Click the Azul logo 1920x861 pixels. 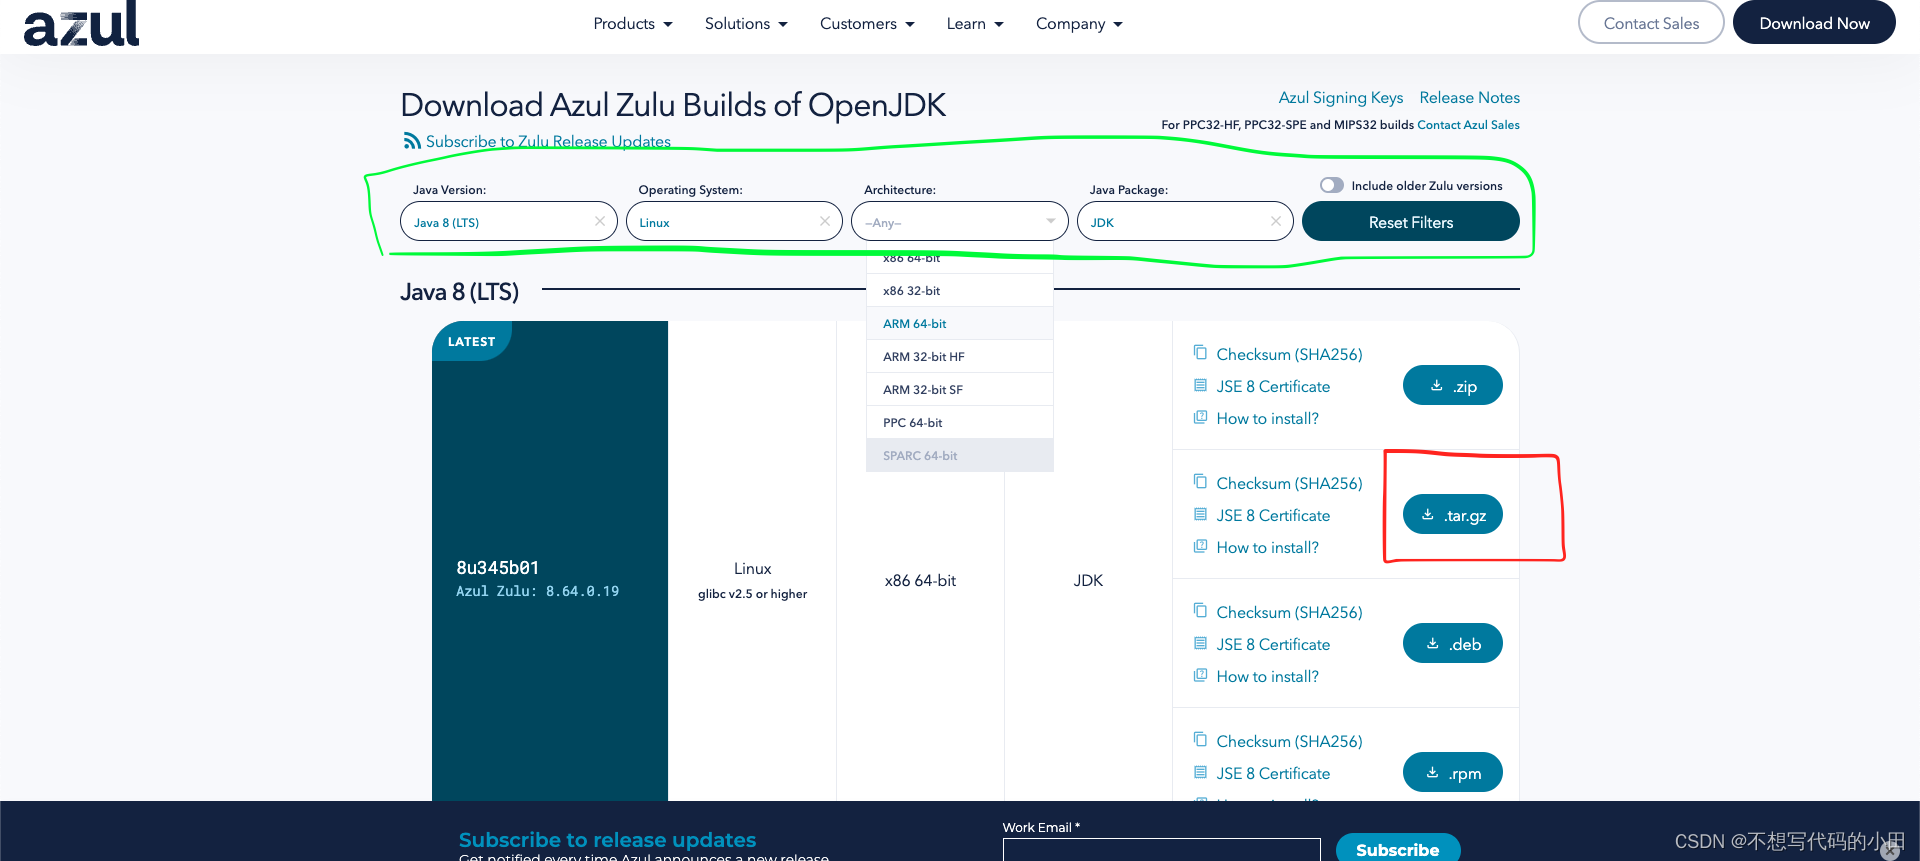tap(81, 24)
